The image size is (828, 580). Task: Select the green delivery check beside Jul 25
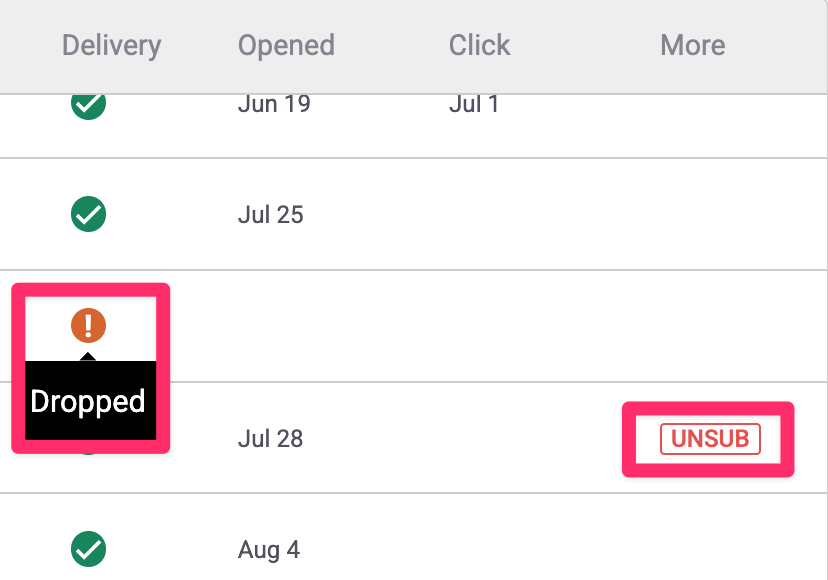(89, 214)
